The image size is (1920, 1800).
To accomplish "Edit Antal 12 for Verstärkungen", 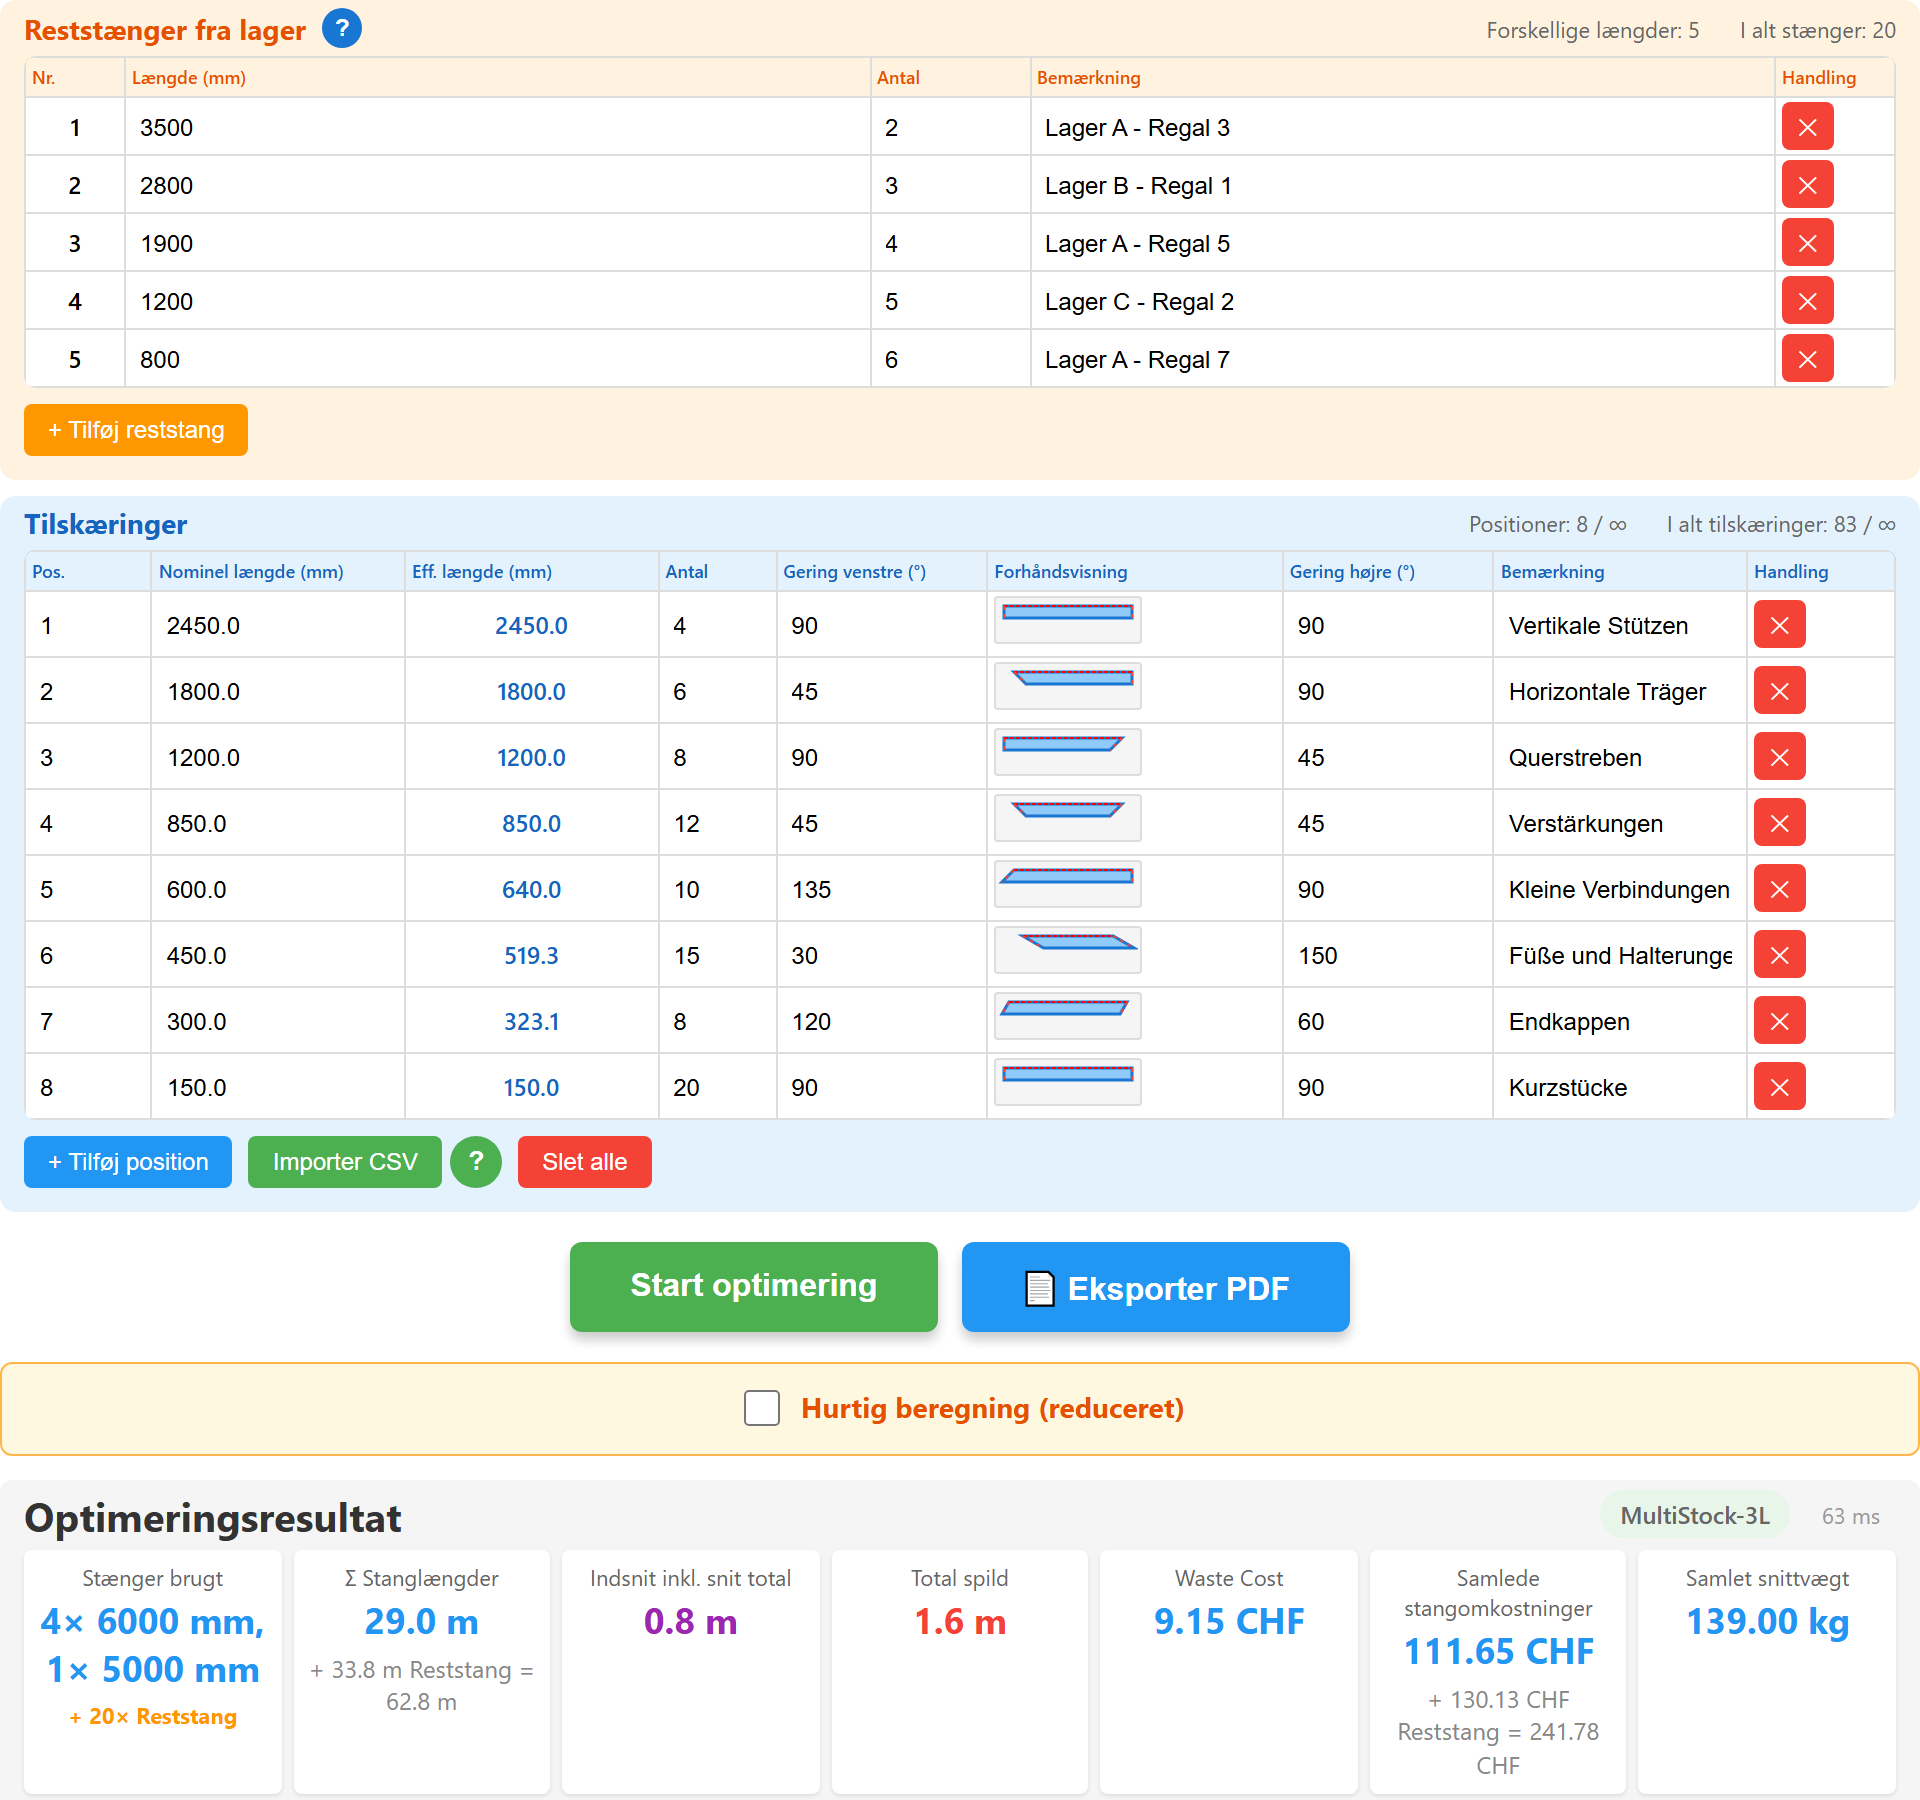I will (717, 823).
